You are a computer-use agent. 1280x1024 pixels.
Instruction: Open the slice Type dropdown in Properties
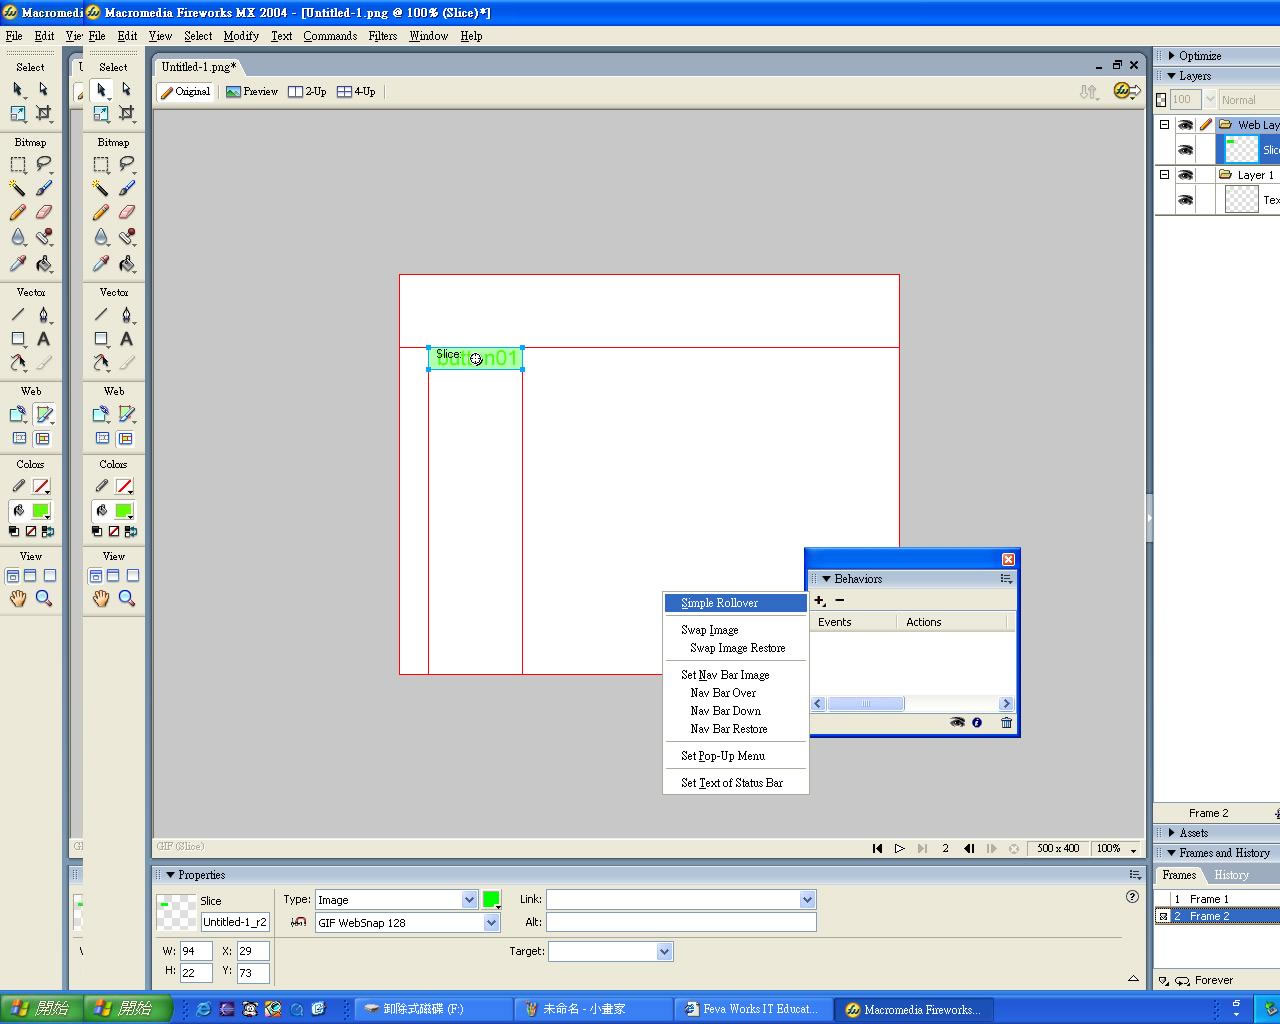(x=469, y=900)
